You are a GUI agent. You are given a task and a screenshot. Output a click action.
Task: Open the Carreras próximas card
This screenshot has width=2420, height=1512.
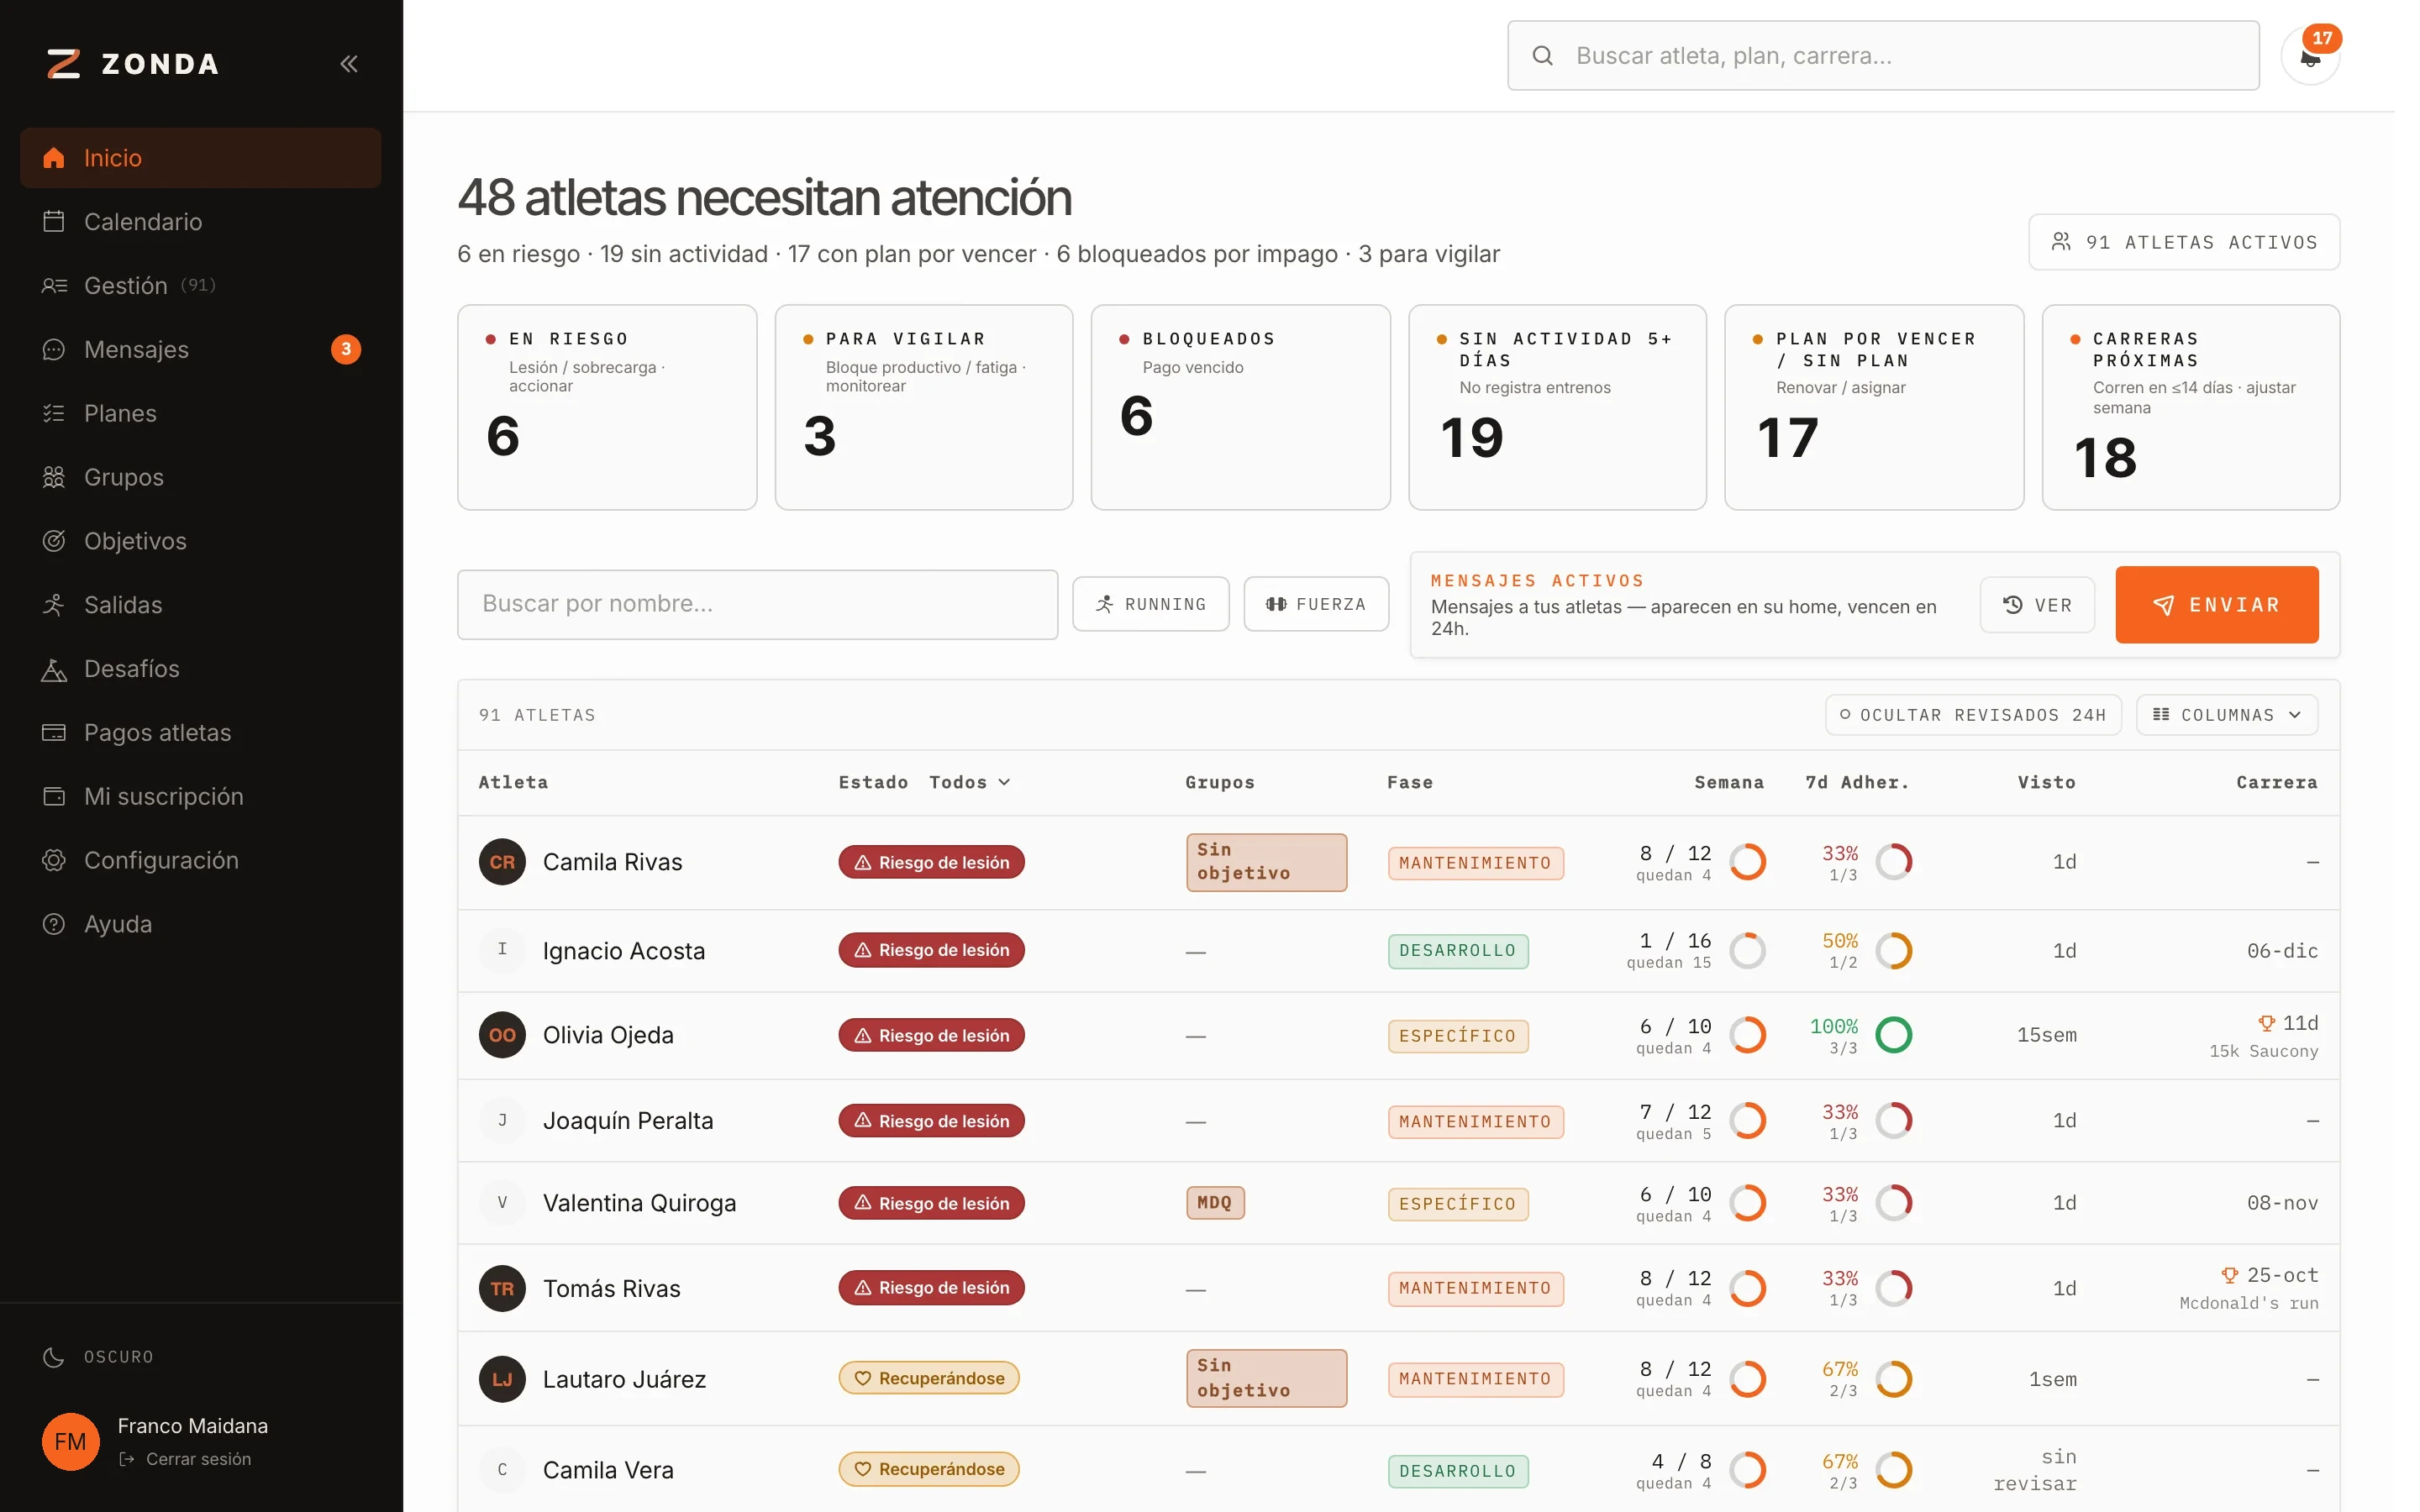coord(2191,407)
